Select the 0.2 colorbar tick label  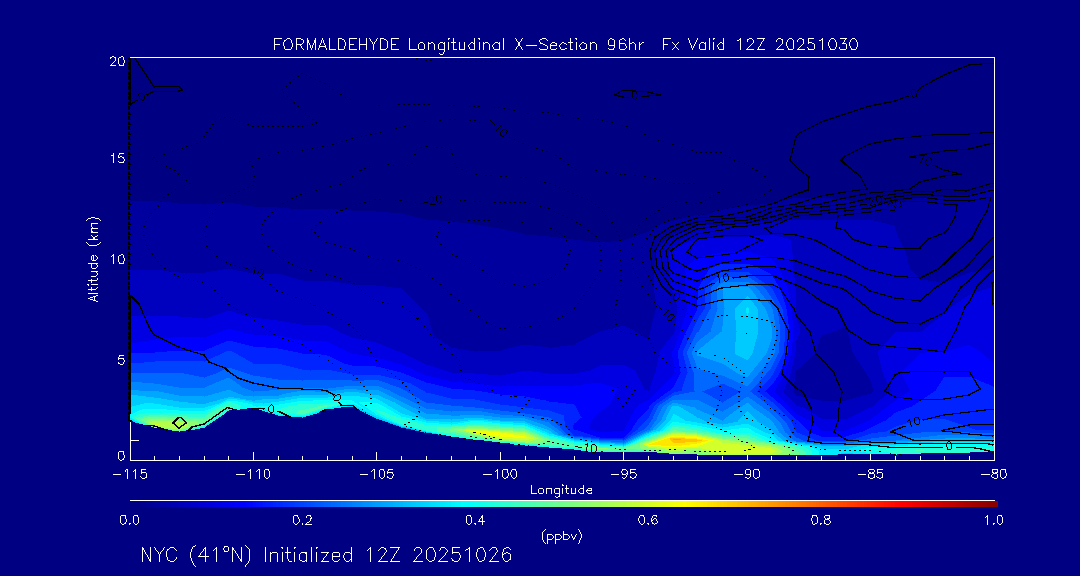[302, 520]
